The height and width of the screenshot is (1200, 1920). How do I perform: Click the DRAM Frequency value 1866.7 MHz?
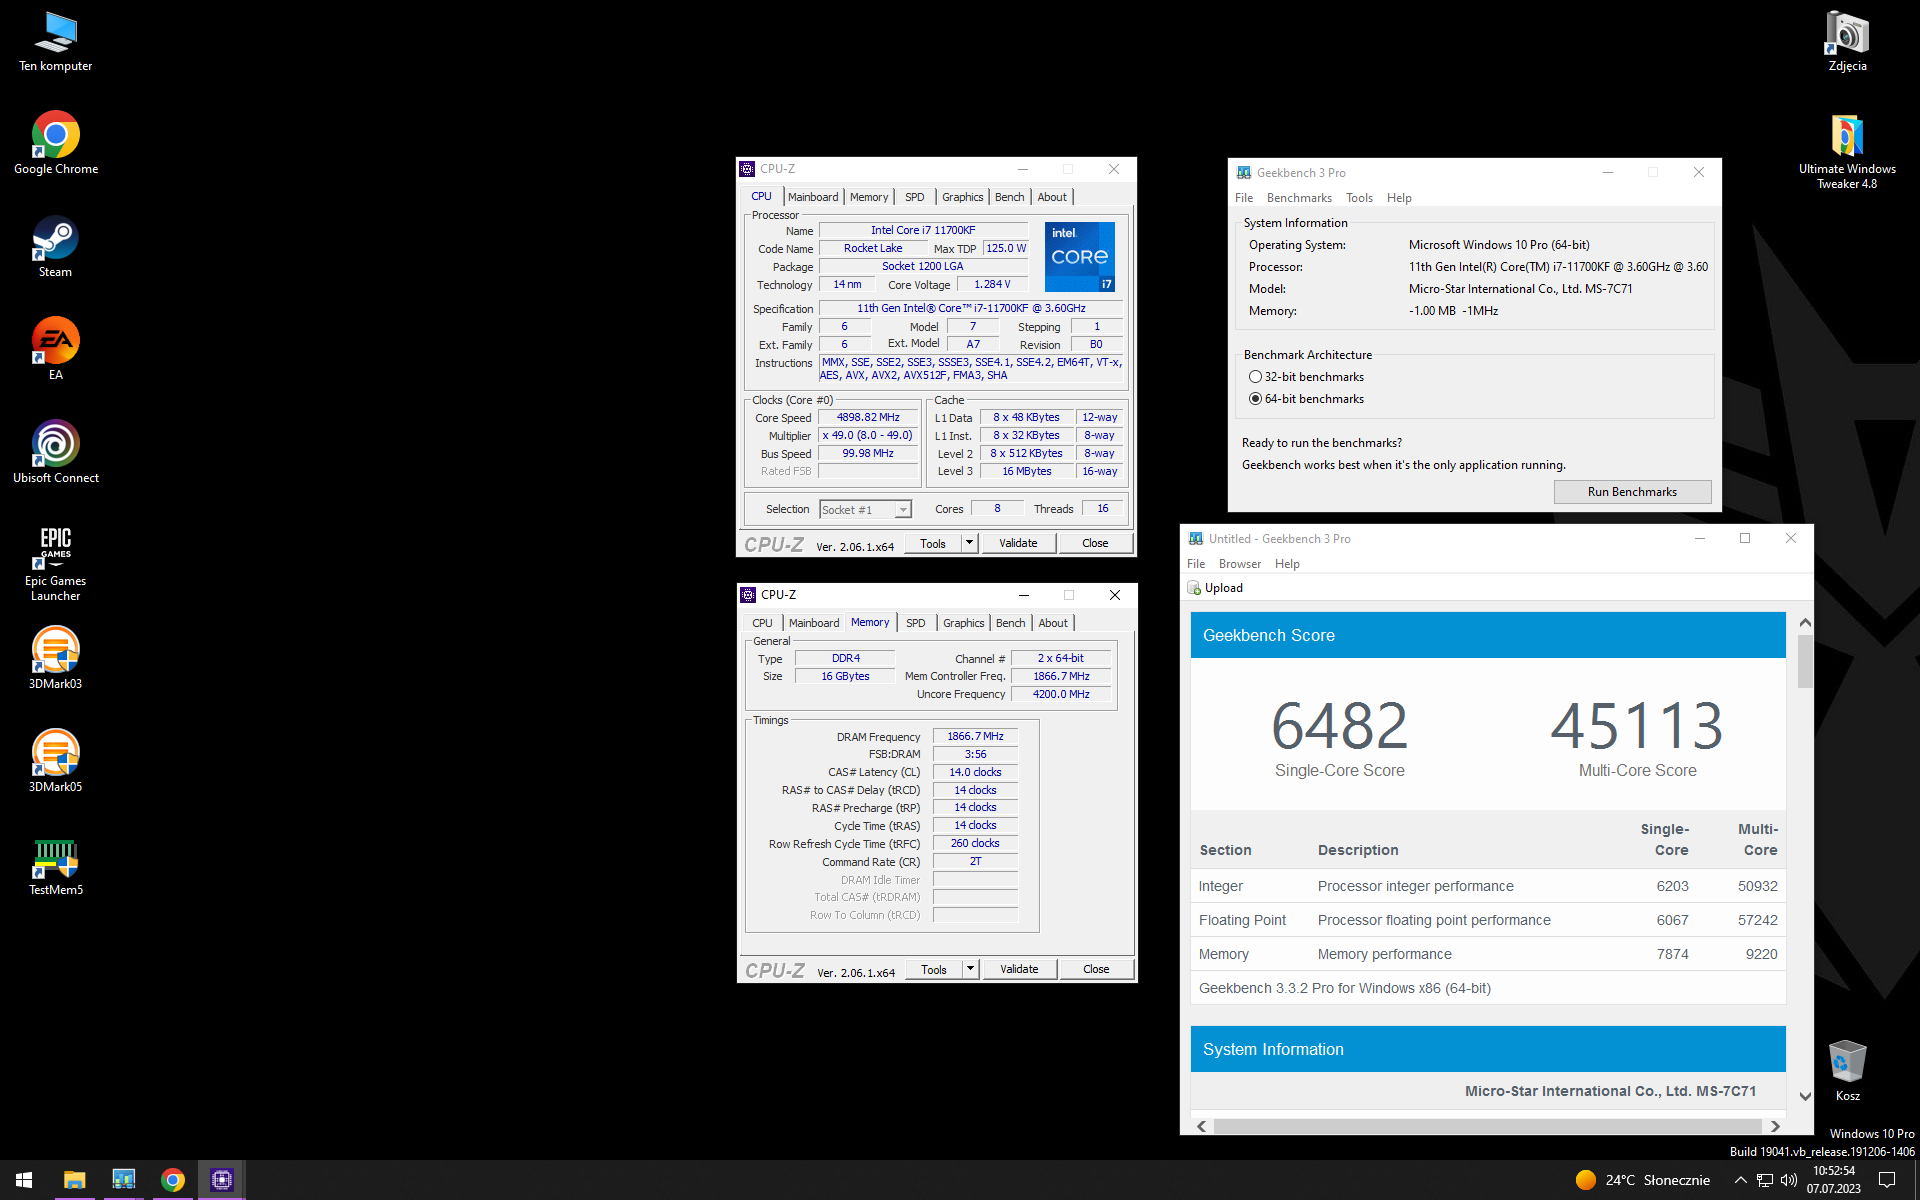975,736
